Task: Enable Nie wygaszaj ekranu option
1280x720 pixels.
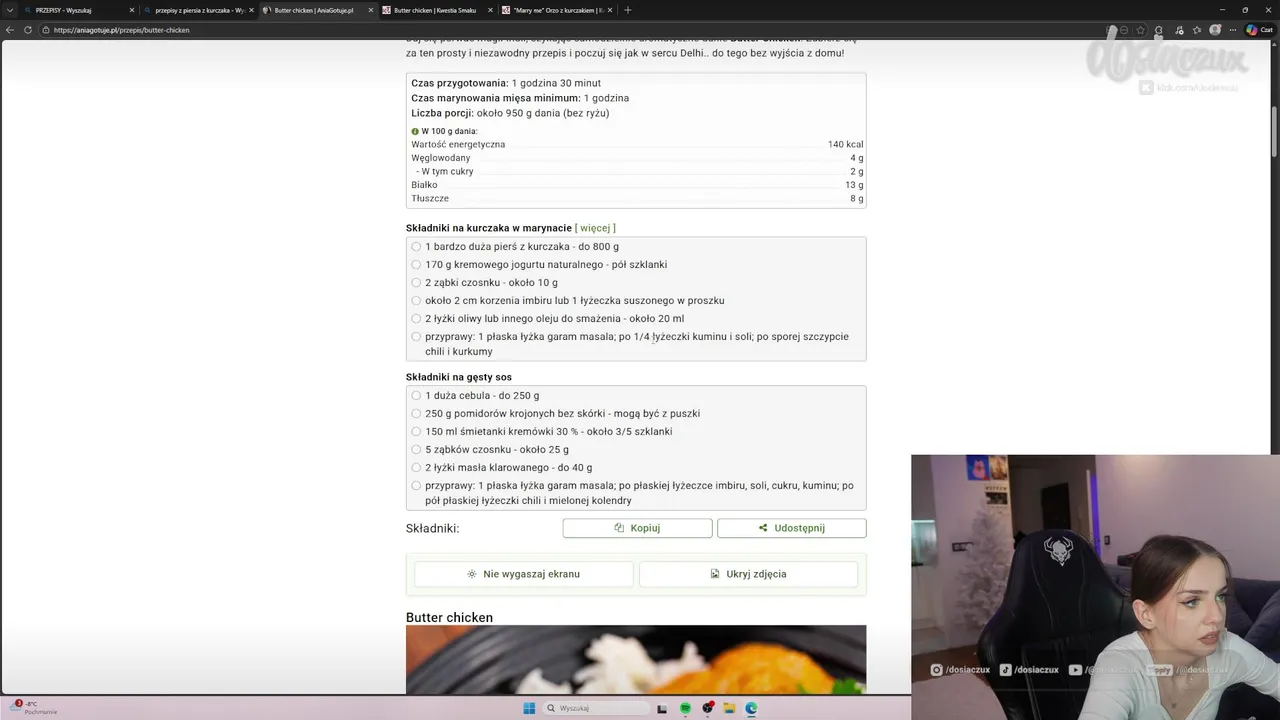Action: point(524,574)
